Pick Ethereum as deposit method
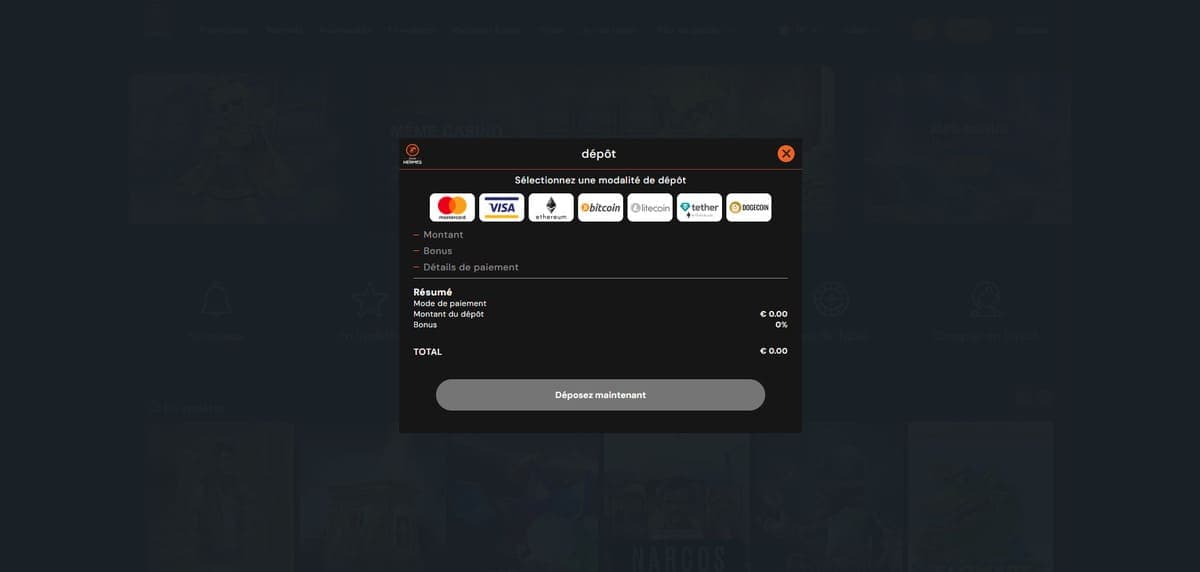 click(551, 207)
